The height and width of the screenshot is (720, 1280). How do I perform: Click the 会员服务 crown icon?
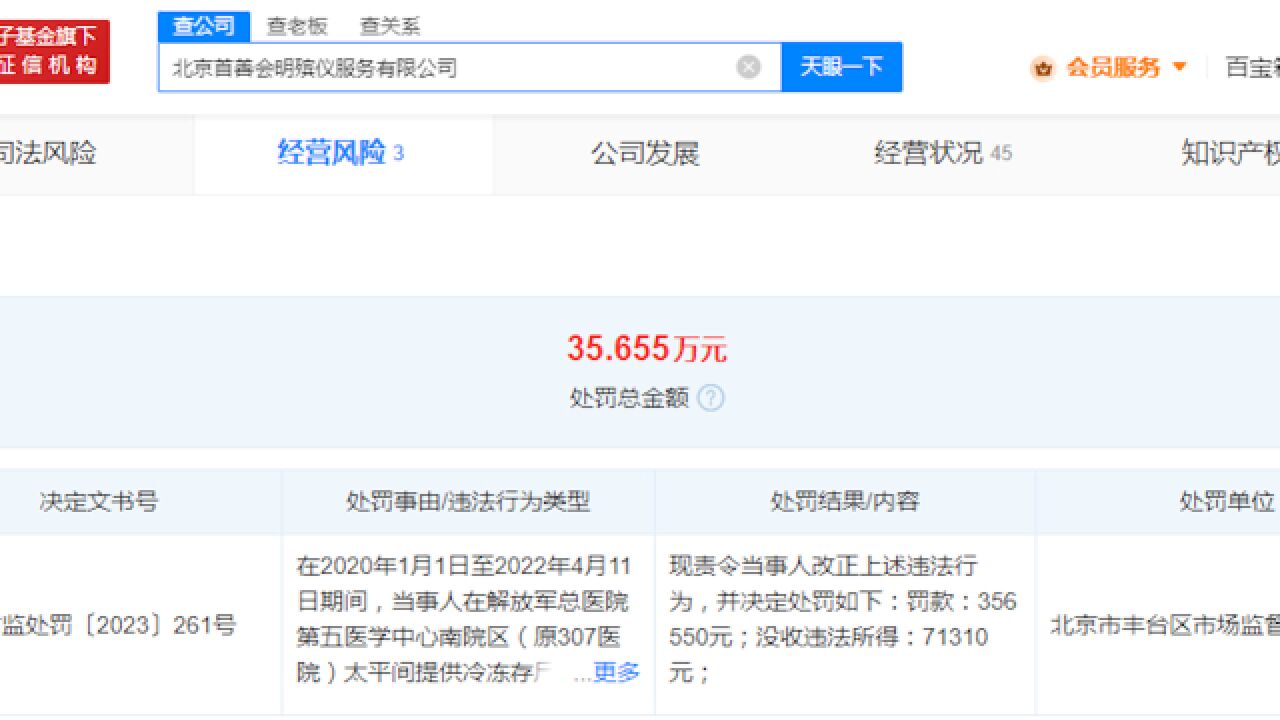pyautogui.click(x=1043, y=68)
